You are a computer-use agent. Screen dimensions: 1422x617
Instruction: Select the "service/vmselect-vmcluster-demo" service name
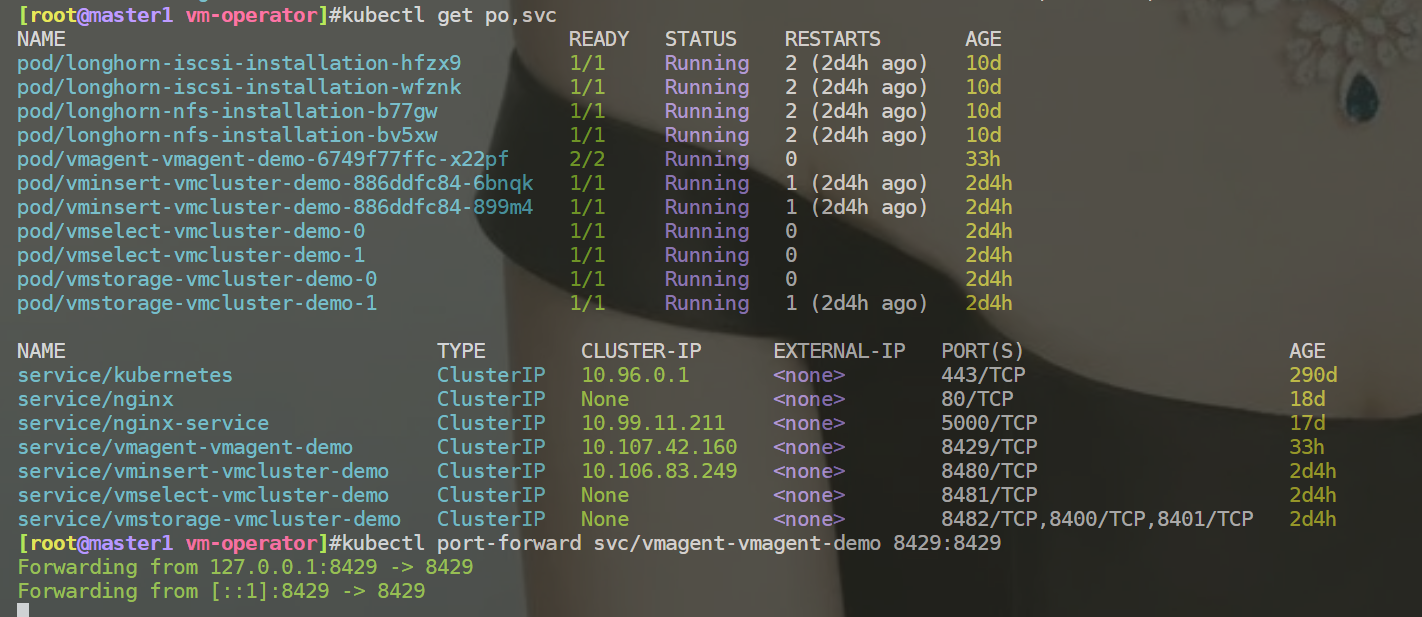[x=203, y=495]
